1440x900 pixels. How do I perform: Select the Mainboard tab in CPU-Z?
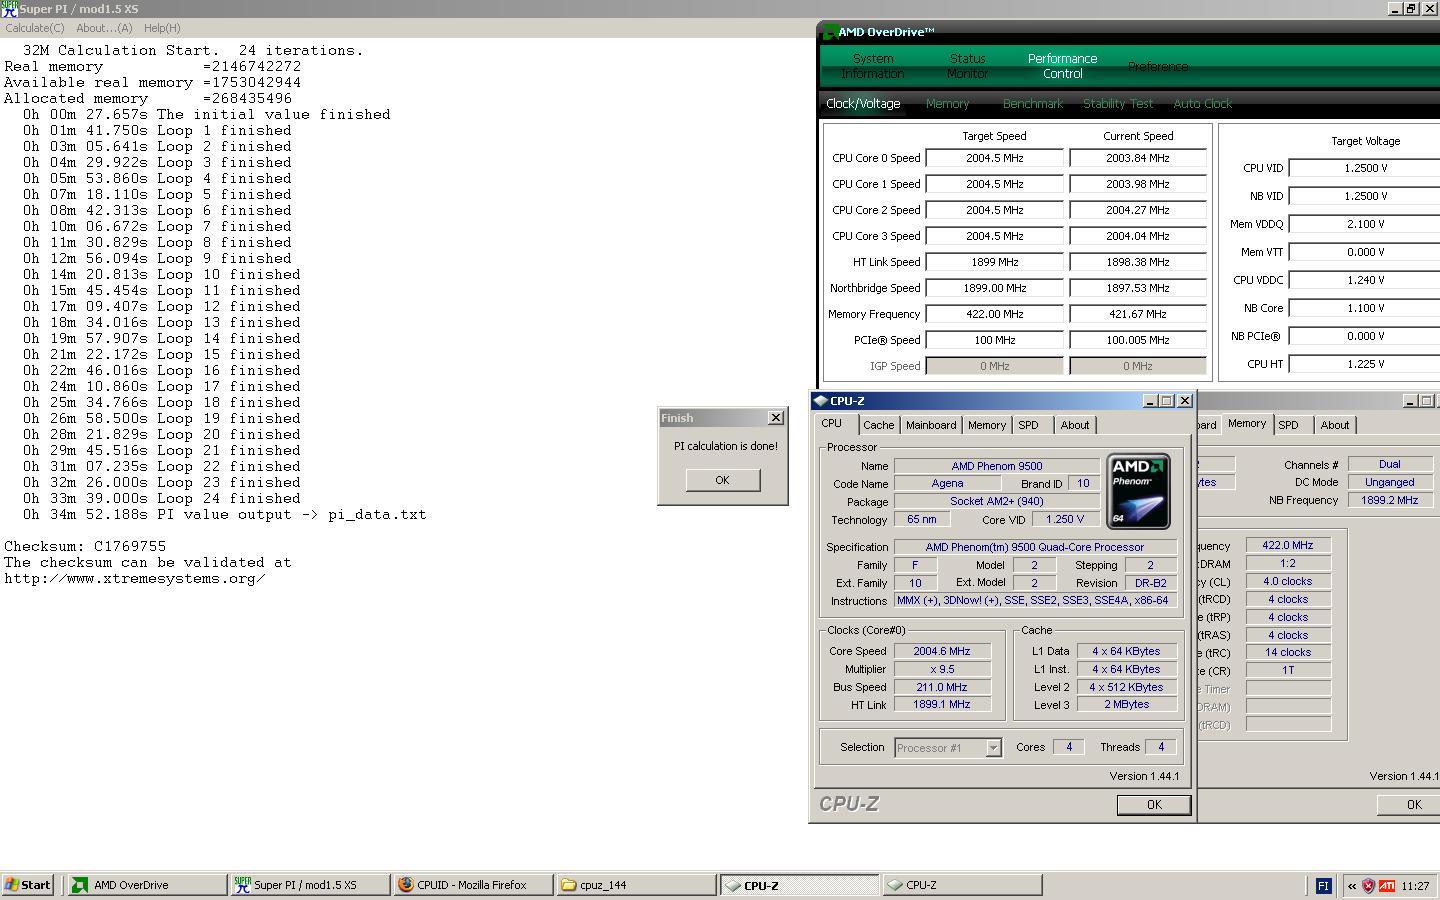(x=931, y=425)
